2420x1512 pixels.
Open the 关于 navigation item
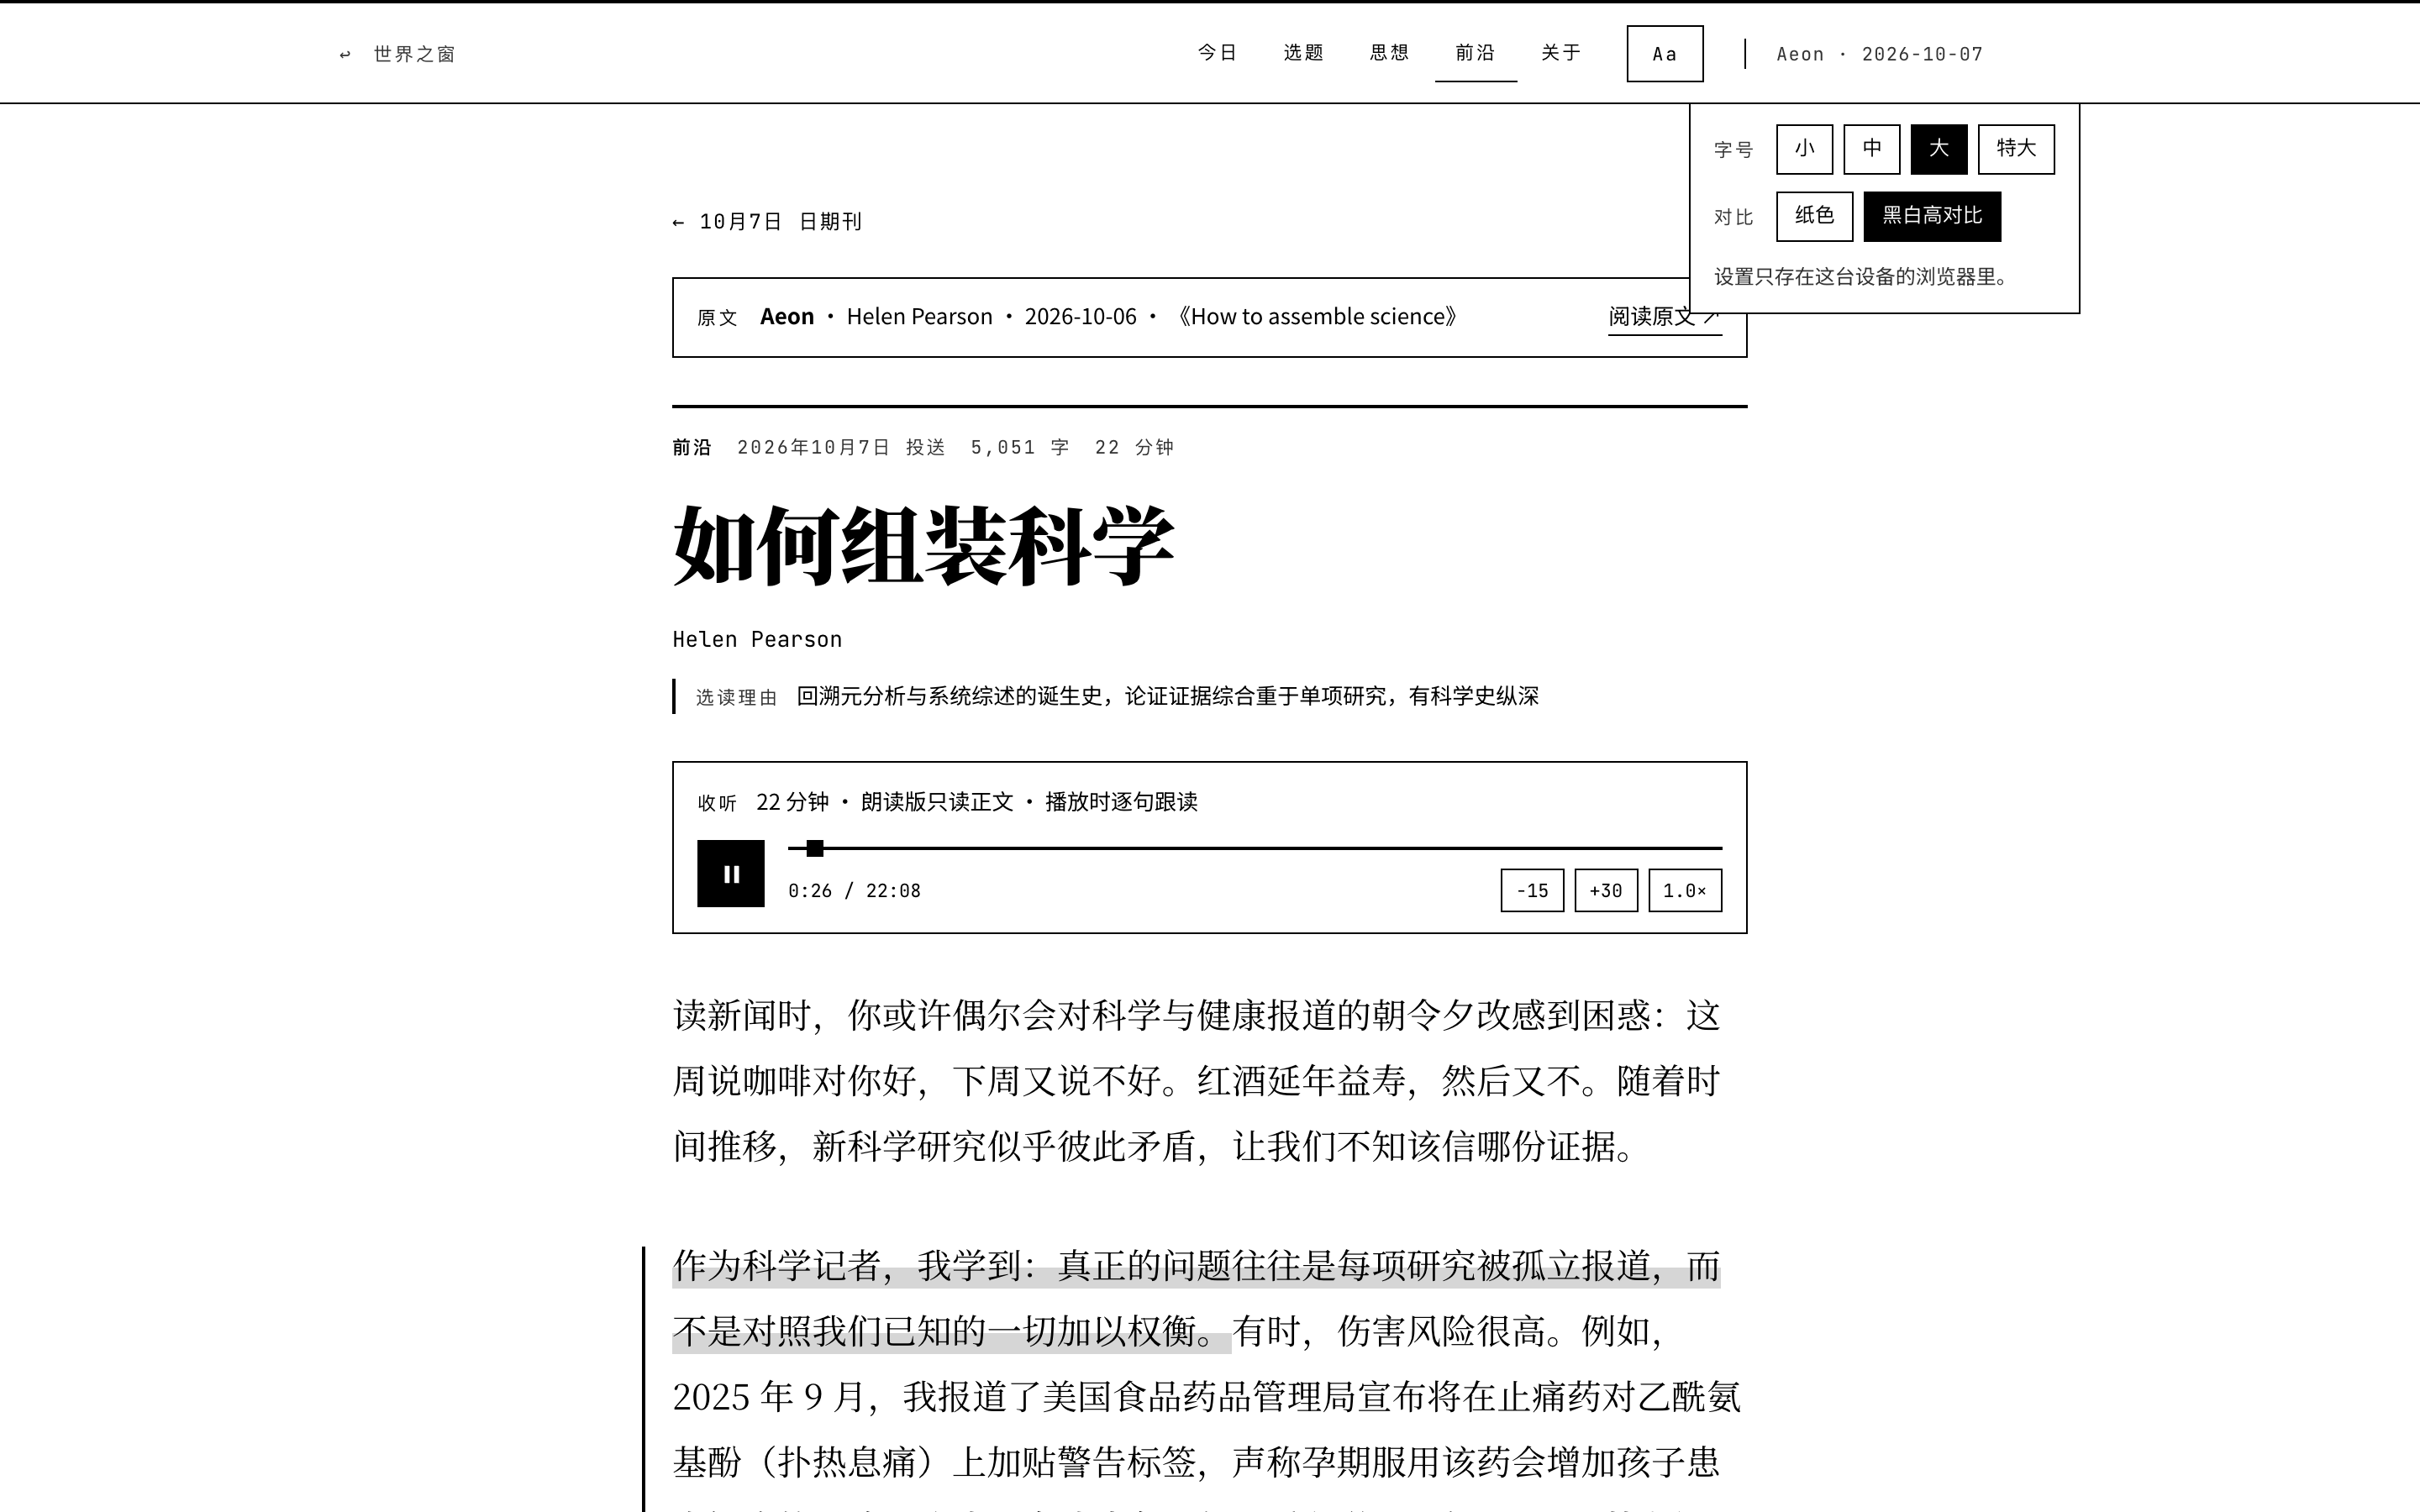tap(1560, 53)
